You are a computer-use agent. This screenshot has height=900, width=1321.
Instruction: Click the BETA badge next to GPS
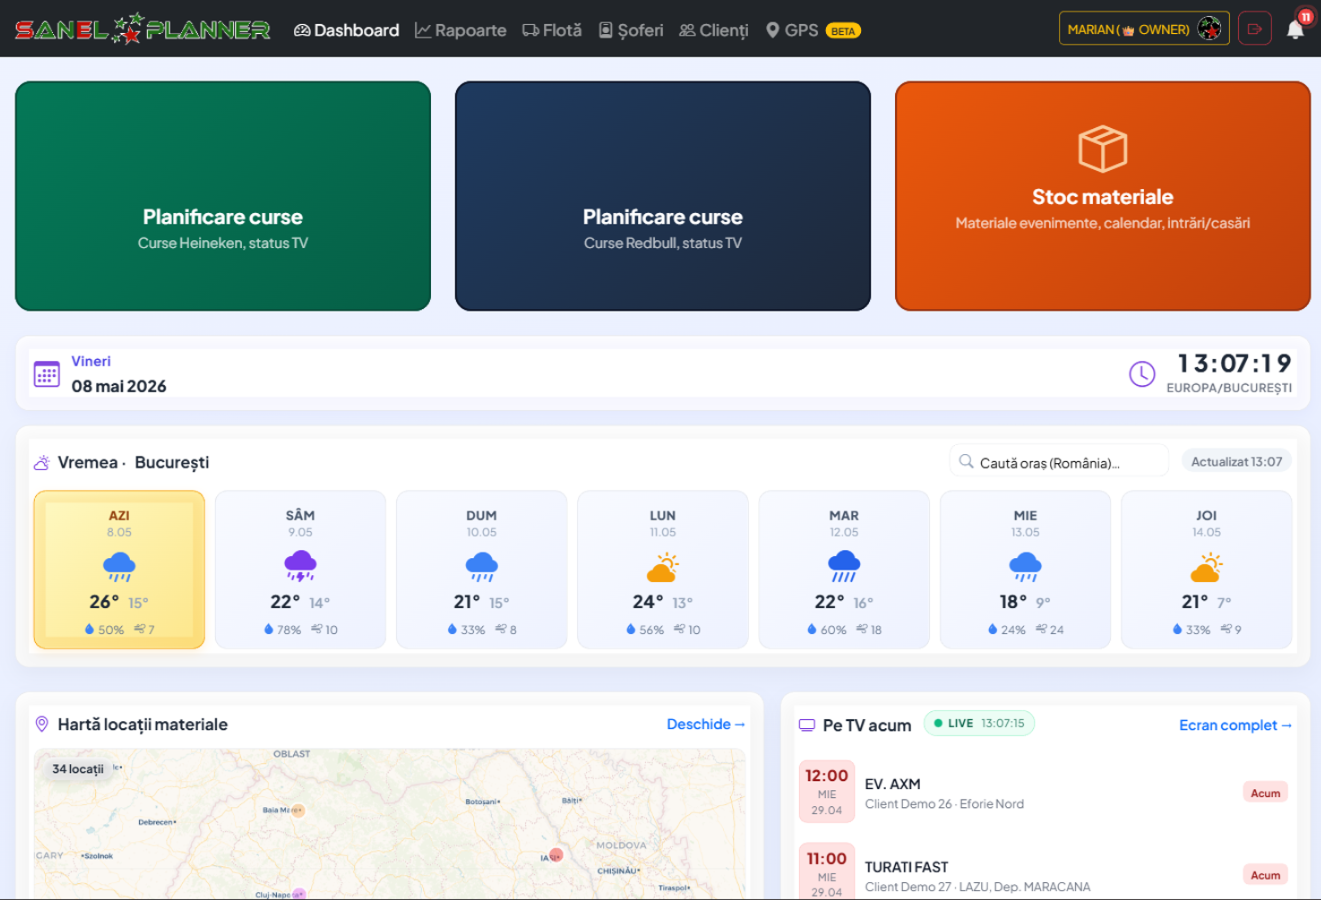click(843, 31)
